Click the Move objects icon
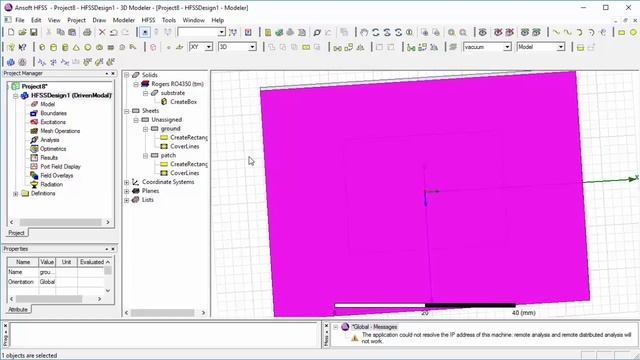 pos(337,47)
